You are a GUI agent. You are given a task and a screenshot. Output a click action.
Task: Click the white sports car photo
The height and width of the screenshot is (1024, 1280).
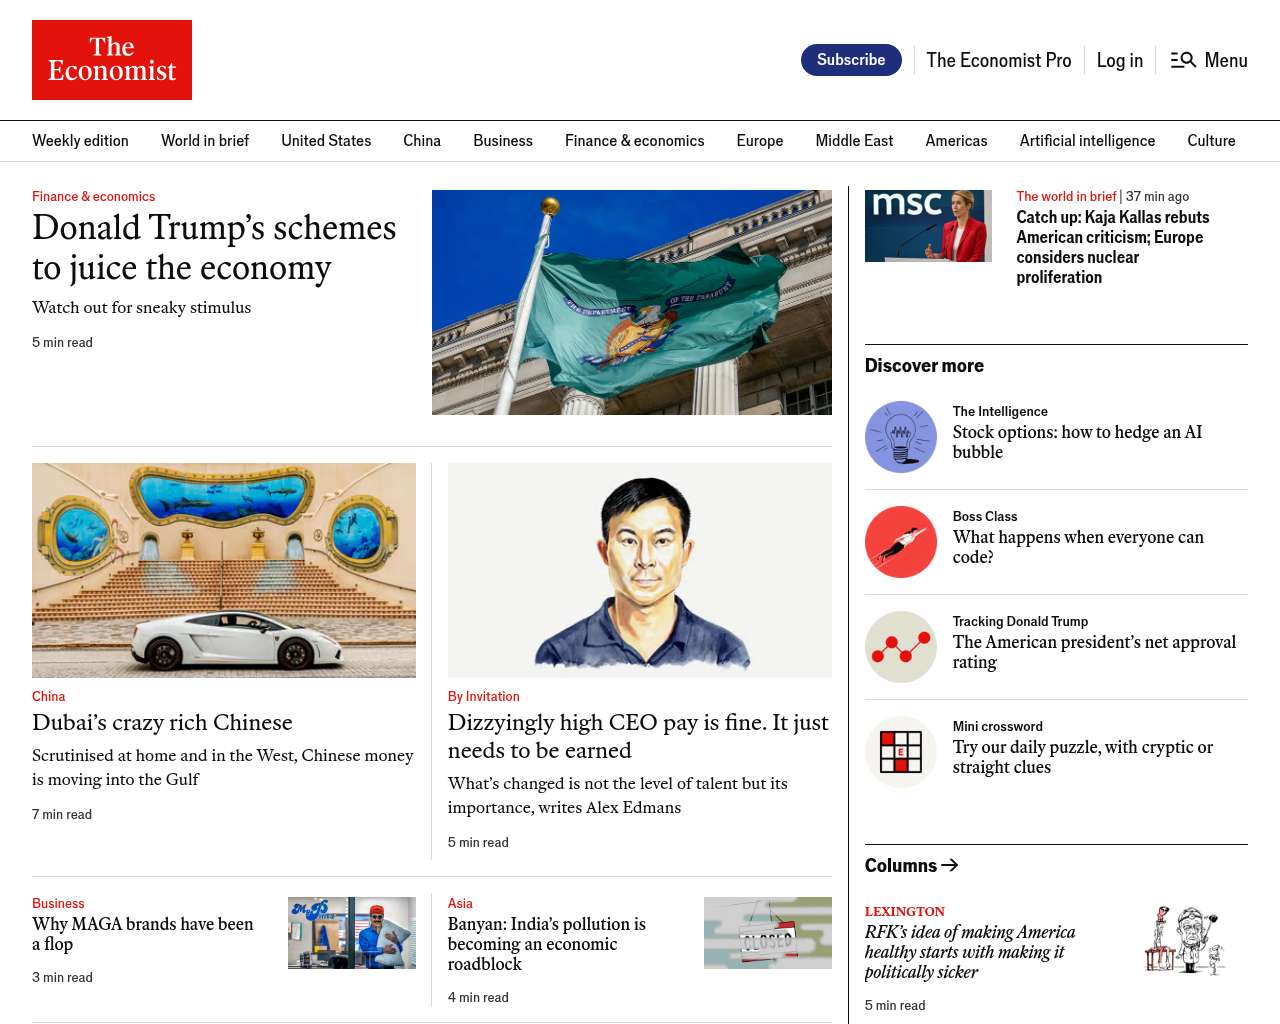point(224,570)
